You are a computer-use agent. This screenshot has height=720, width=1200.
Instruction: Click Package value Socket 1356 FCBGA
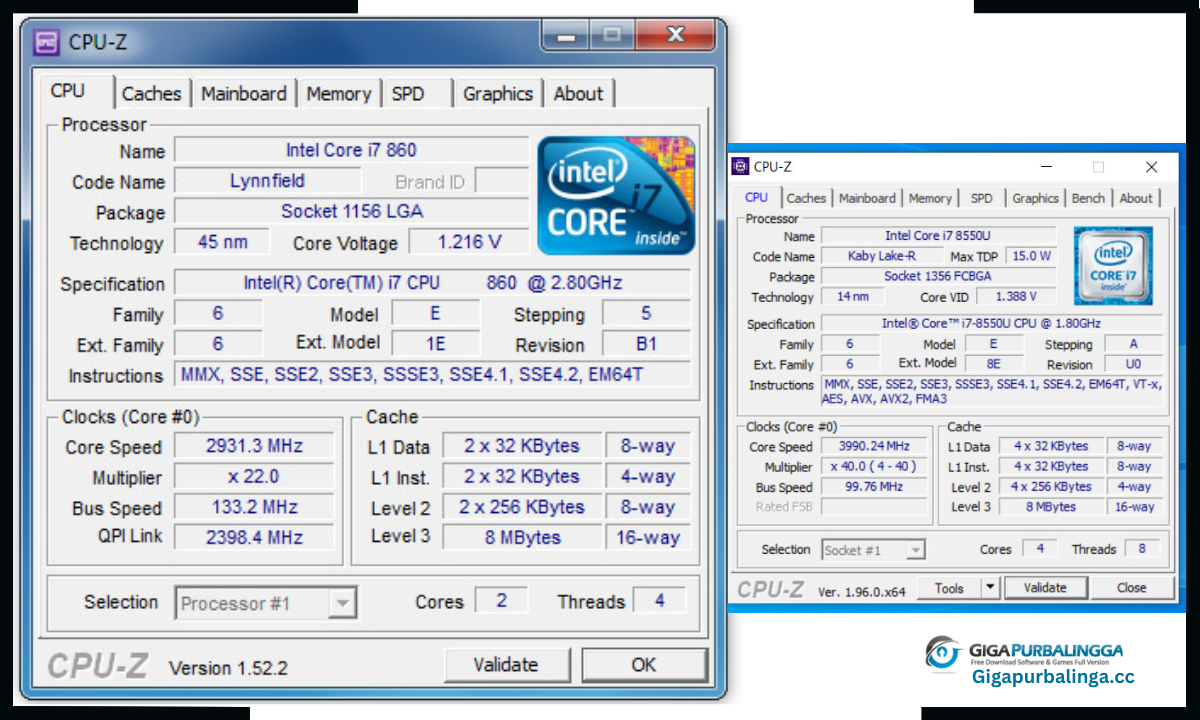click(938, 277)
